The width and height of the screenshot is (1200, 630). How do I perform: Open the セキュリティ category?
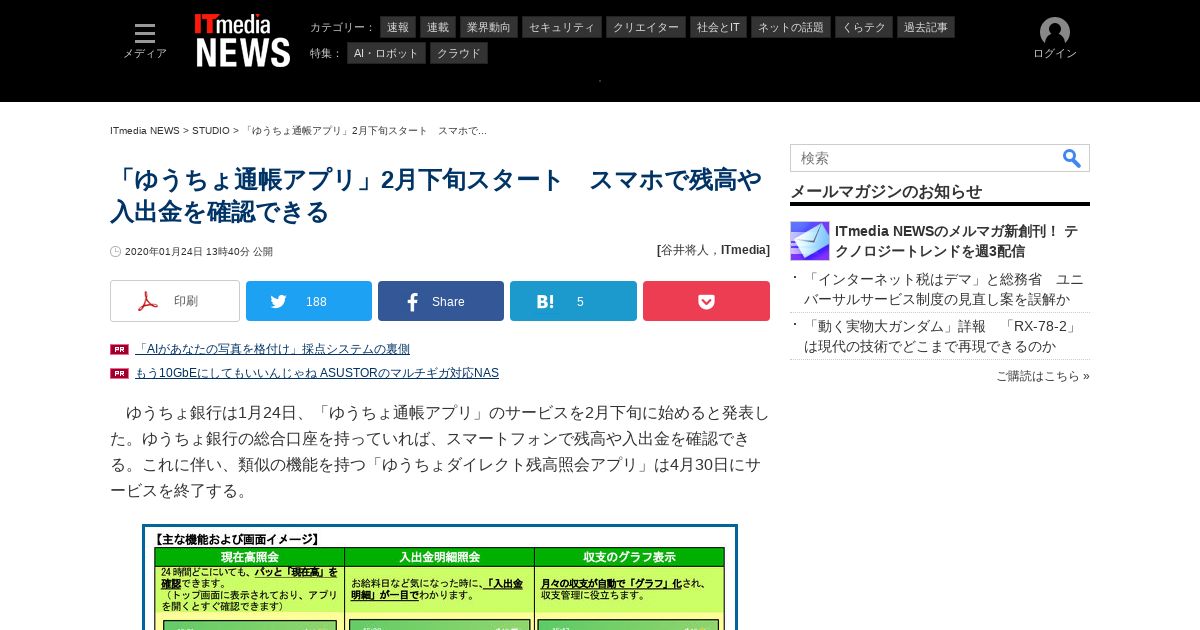tap(562, 27)
